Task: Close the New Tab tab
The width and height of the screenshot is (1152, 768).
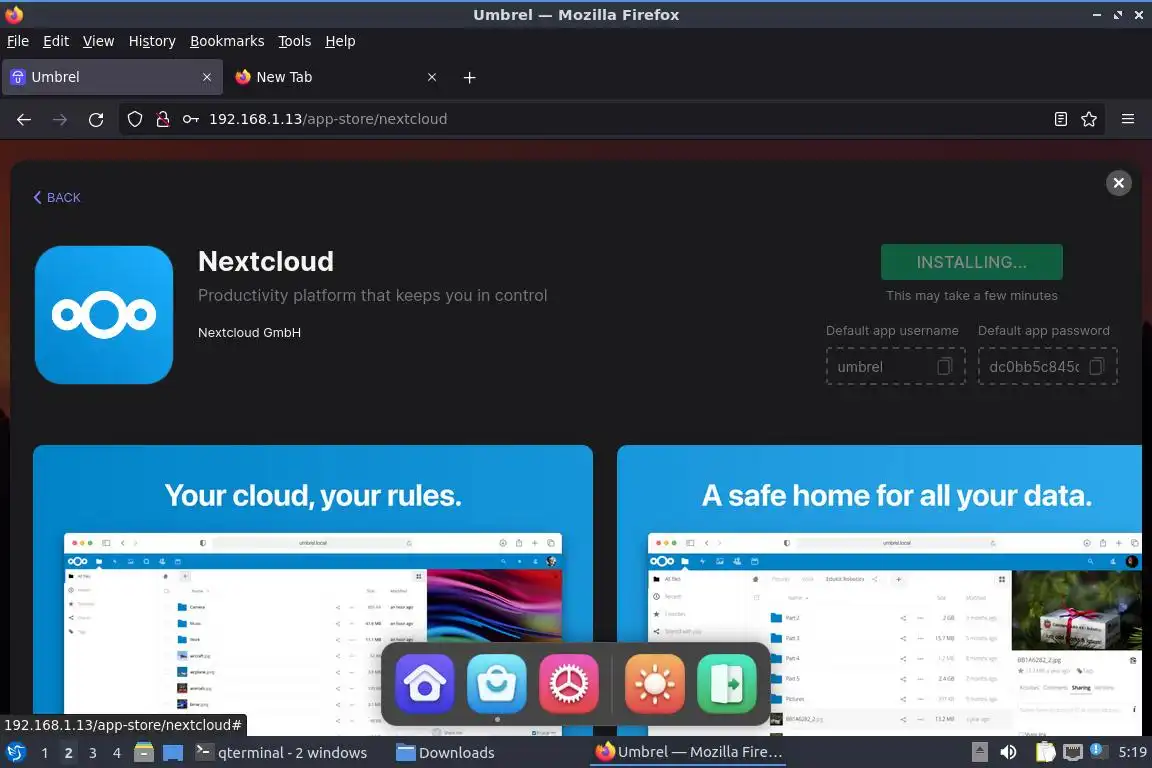Action: coord(432,77)
